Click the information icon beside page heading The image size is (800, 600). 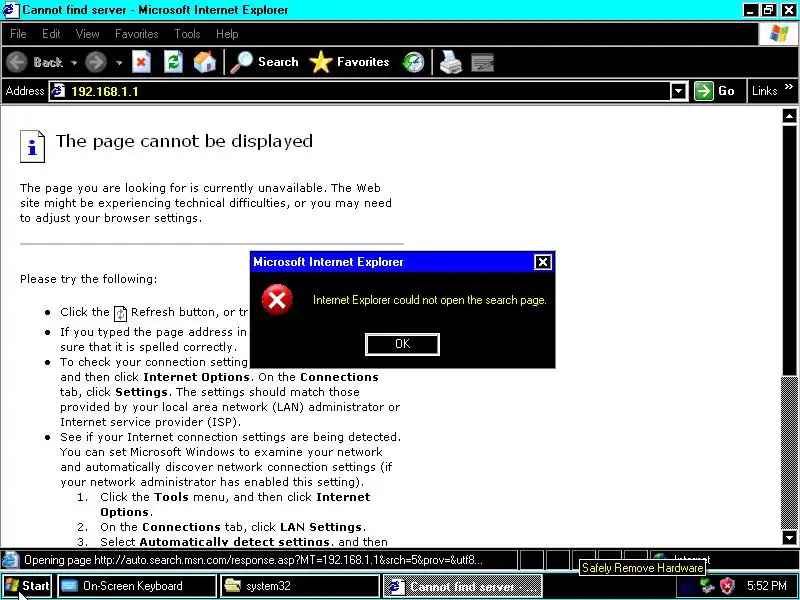coord(32,146)
